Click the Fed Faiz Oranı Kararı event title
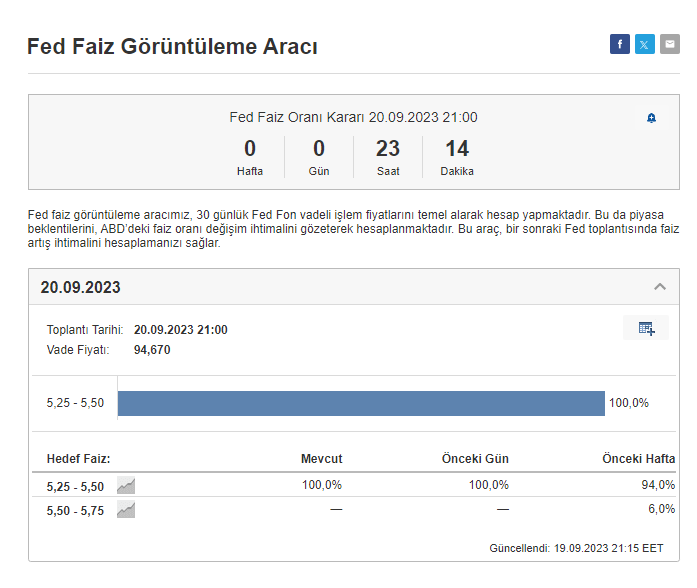Image resolution: width=697 pixels, height=588 pixels. [x=353, y=117]
